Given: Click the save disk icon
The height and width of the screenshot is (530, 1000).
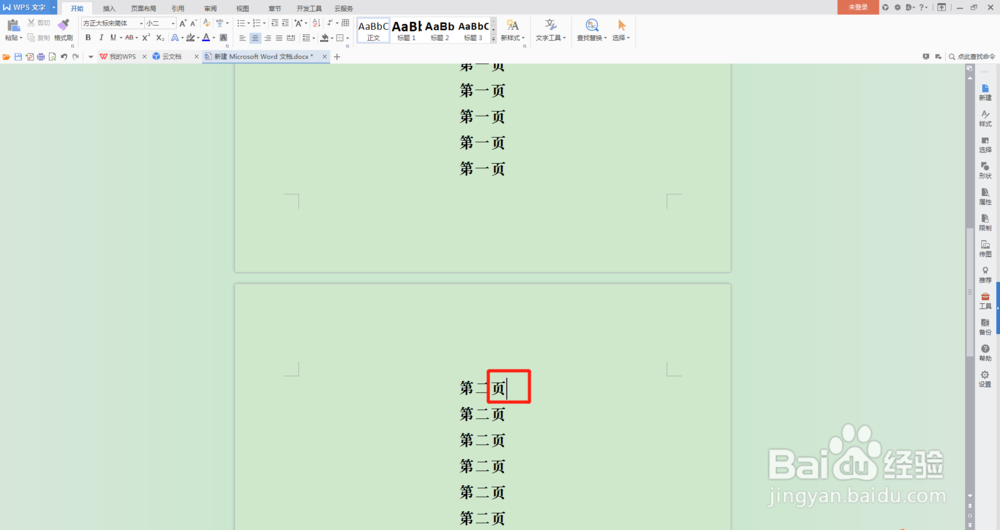Looking at the screenshot, I should [18, 57].
